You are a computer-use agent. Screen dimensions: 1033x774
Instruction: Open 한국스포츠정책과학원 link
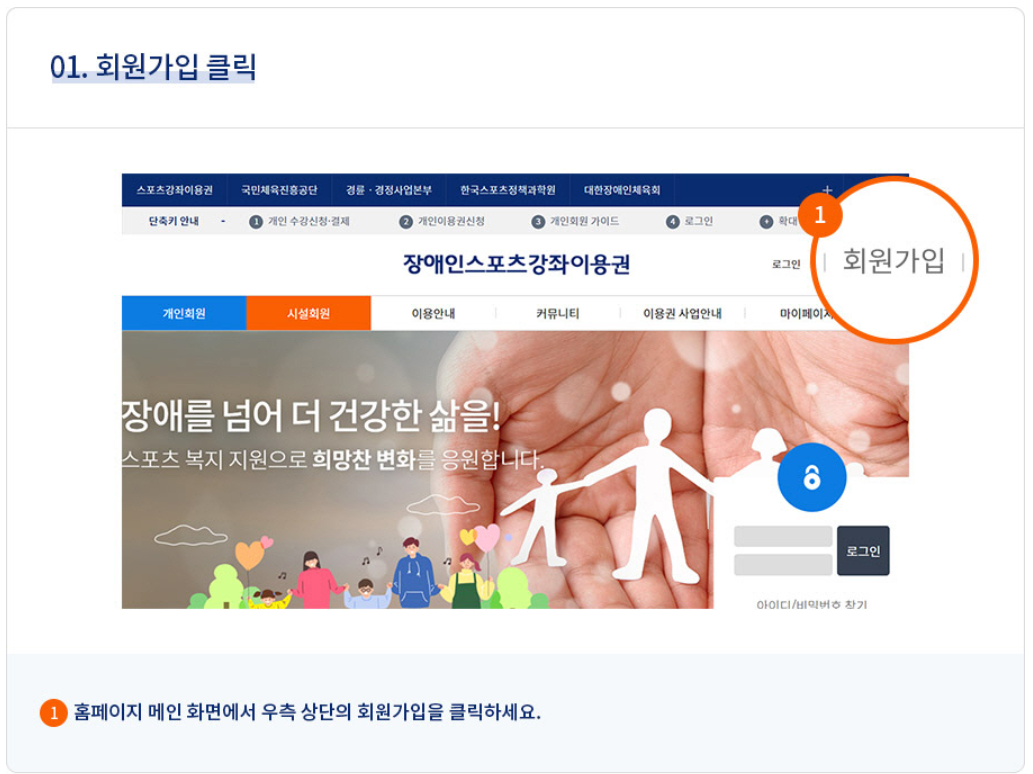click(508, 190)
